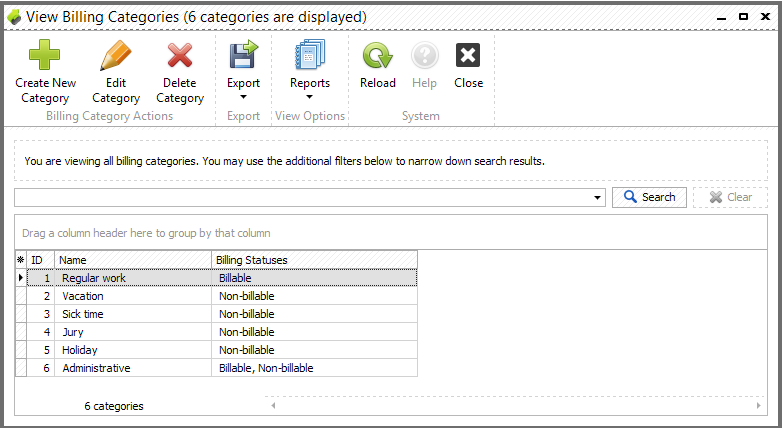
Task: Select the Edit Category pencil icon
Action: 116,55
